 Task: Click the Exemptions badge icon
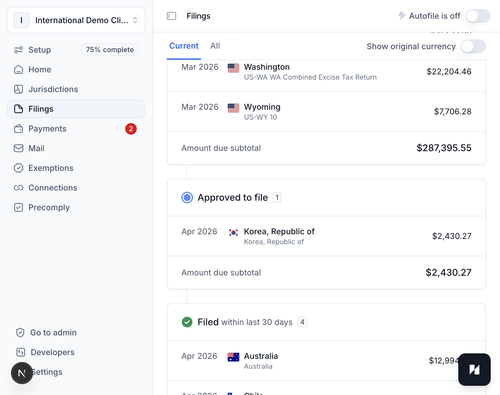pos(18,168)
